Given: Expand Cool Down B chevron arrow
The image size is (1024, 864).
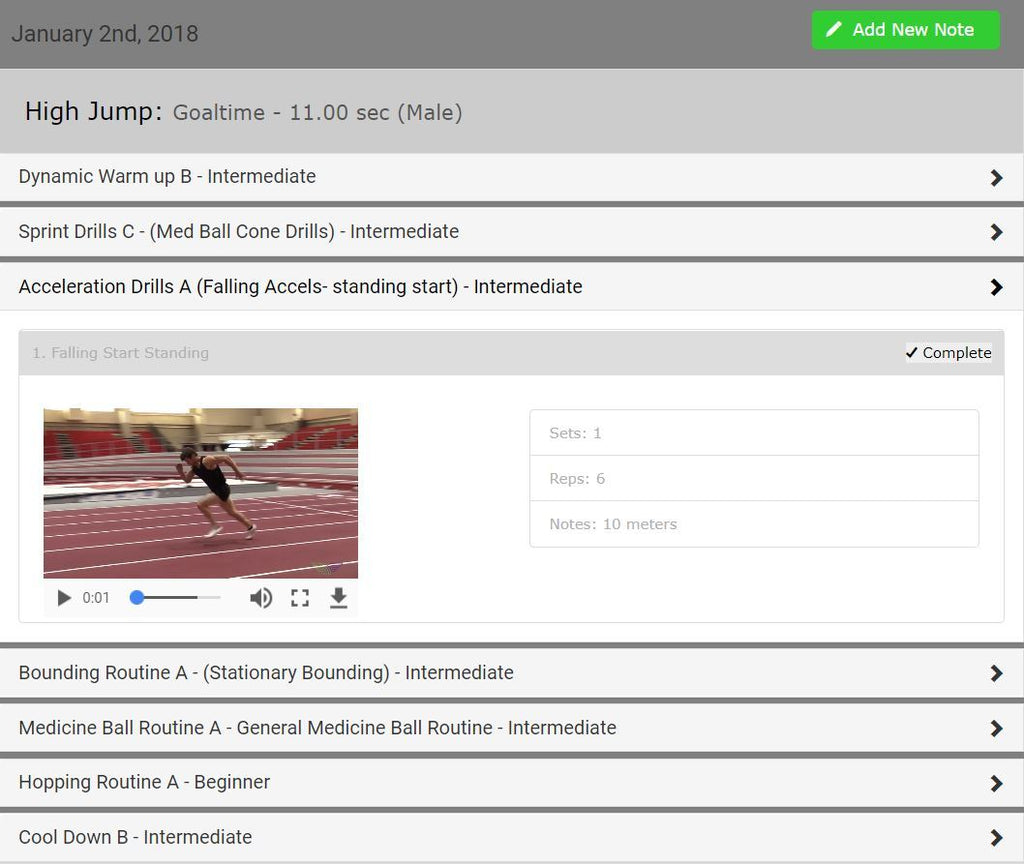Looking at the screenshot, I should 996,838.
